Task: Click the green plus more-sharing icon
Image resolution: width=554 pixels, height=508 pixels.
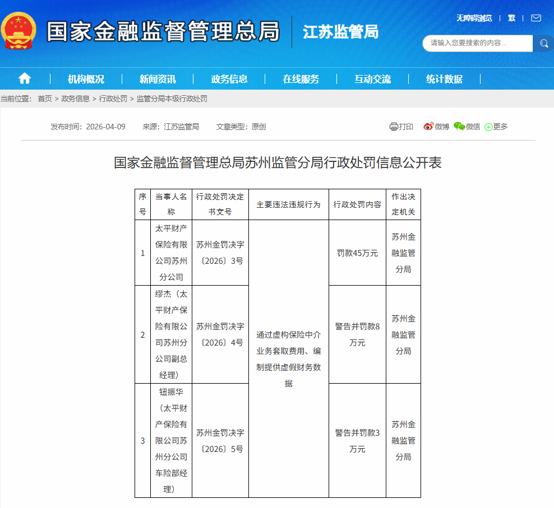Action: tap(488, 127)
